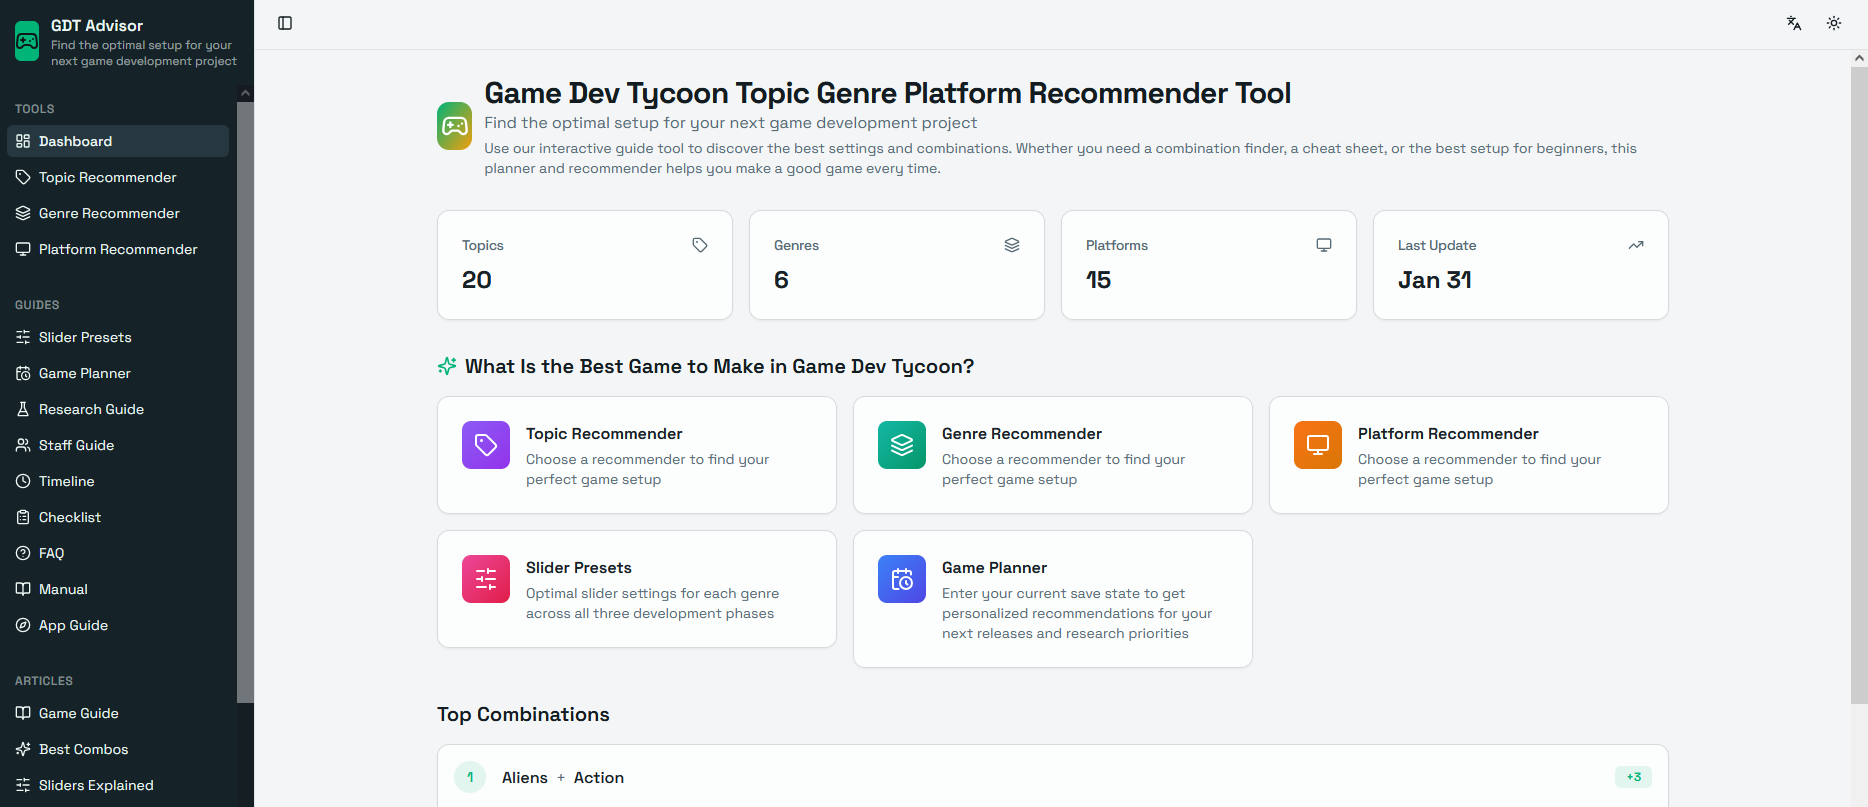The height and width of the screenshot is (807, 1868).
Task: Toggle the light/dark theme sun icon
Action: pyautogui.click(x=1834, y=23)
